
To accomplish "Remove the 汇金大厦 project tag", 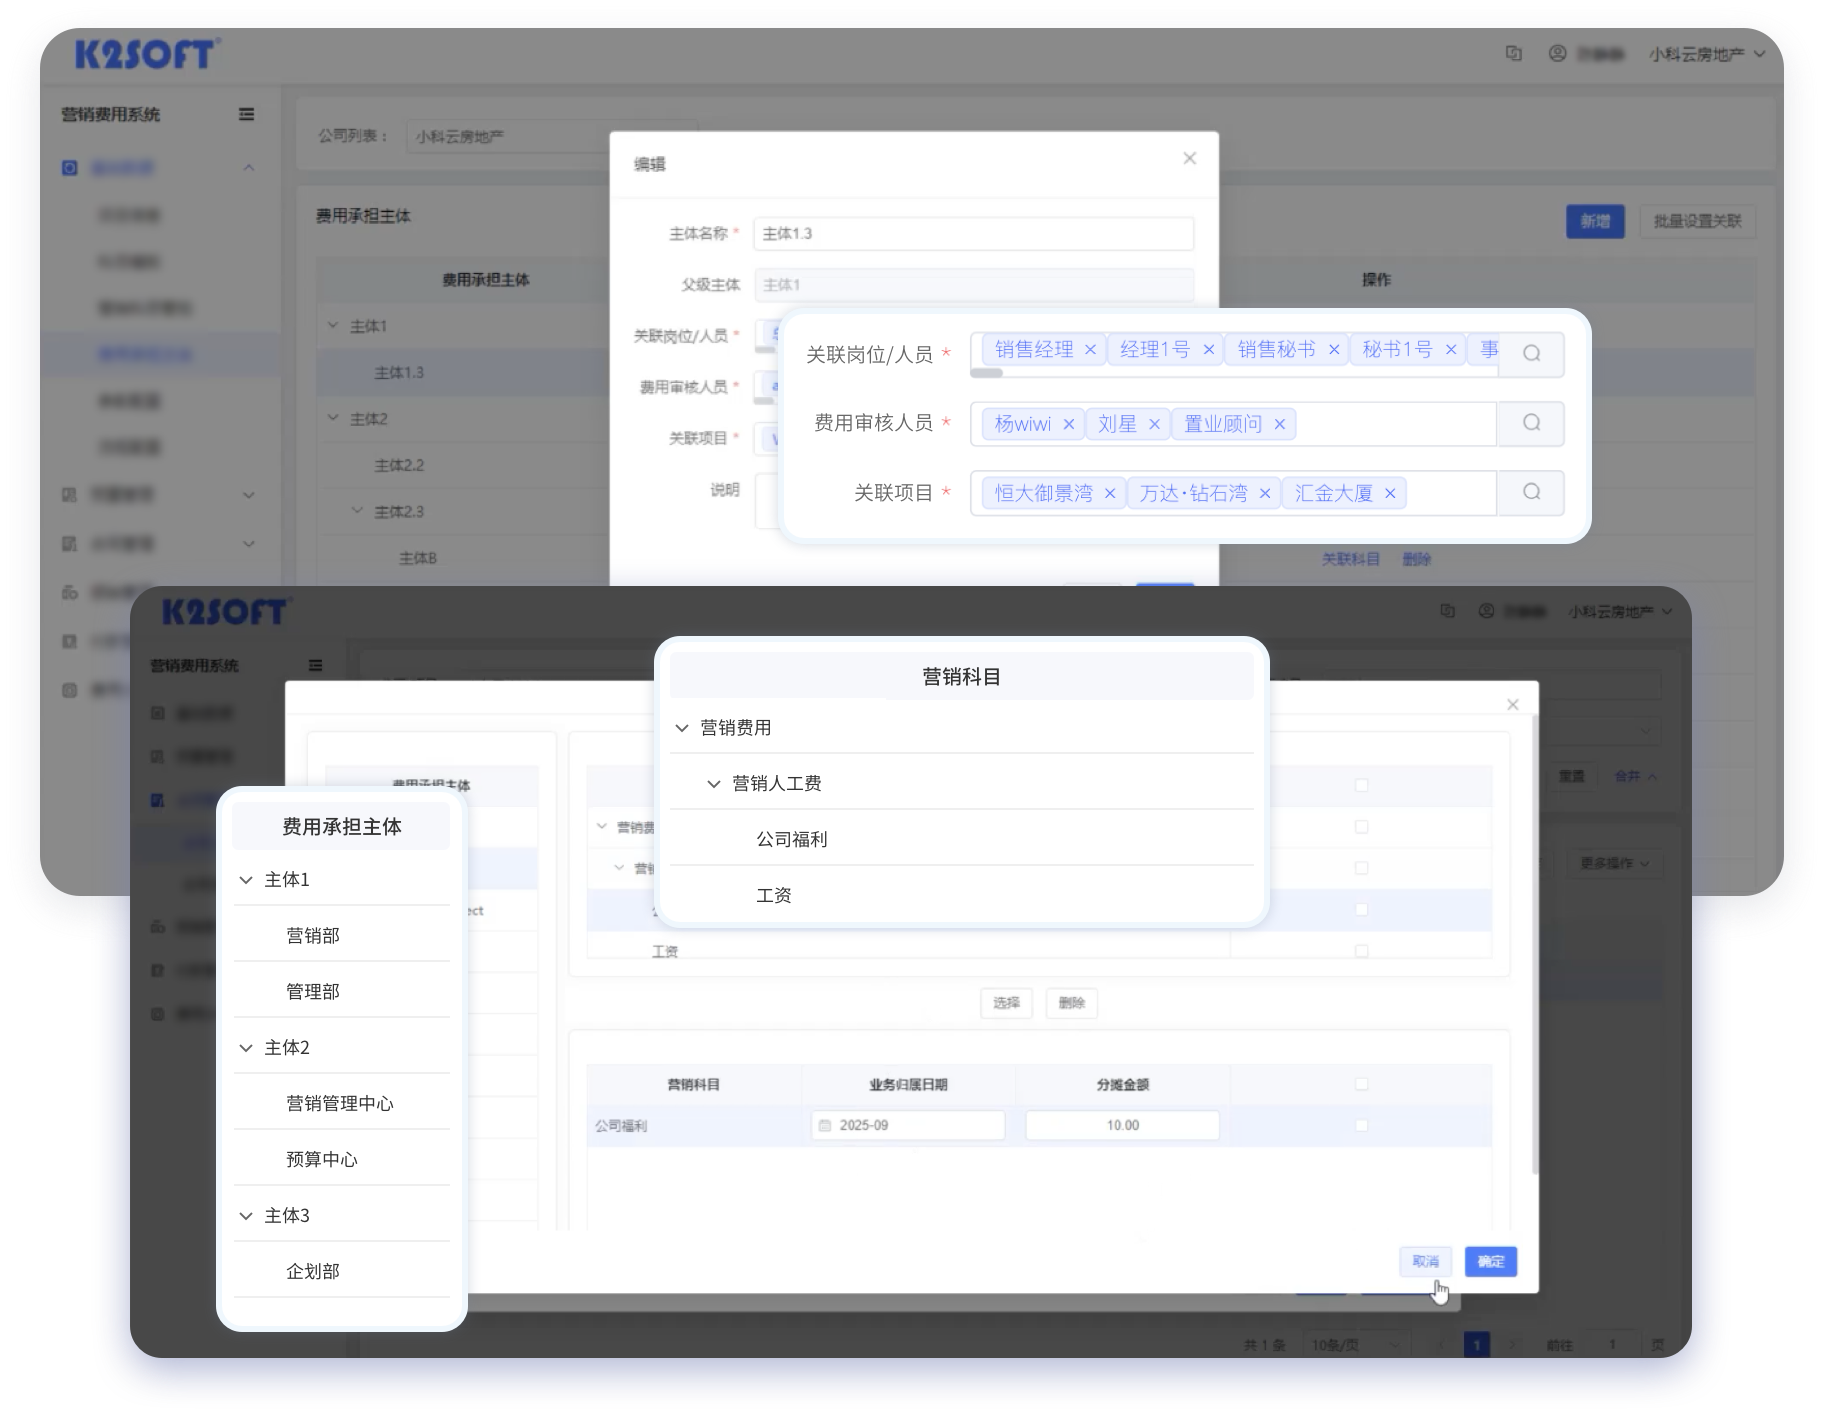I will click(x=1389, y=493).
